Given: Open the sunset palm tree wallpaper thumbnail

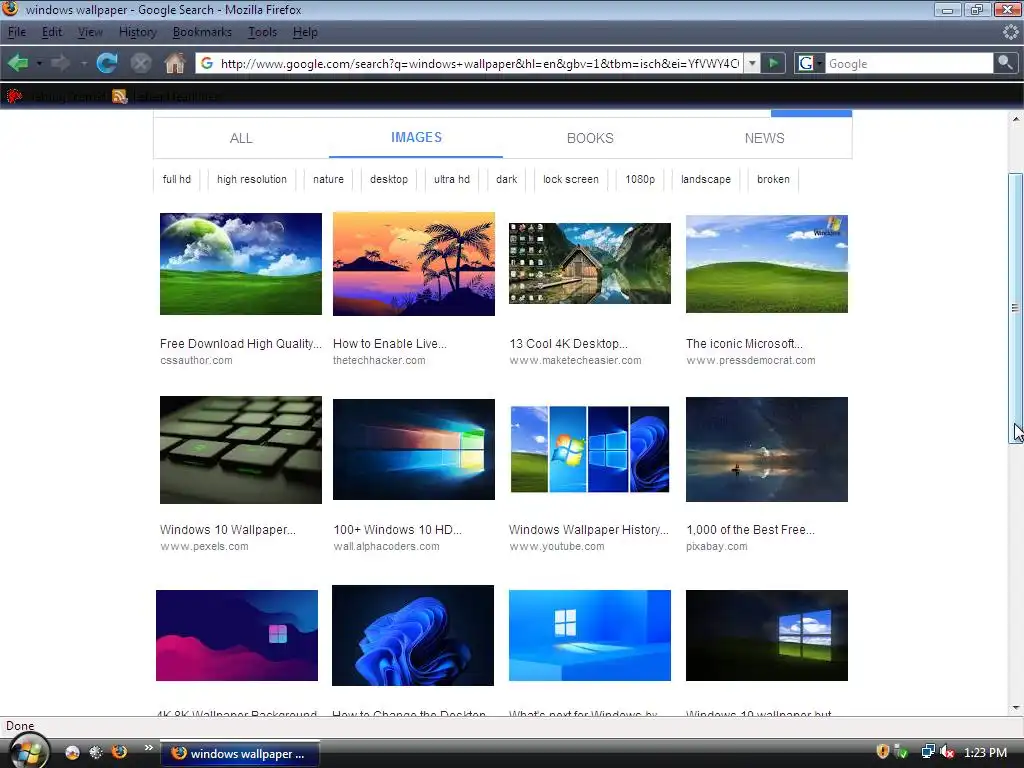Looking at the screenshot, I should coord(414,264).
